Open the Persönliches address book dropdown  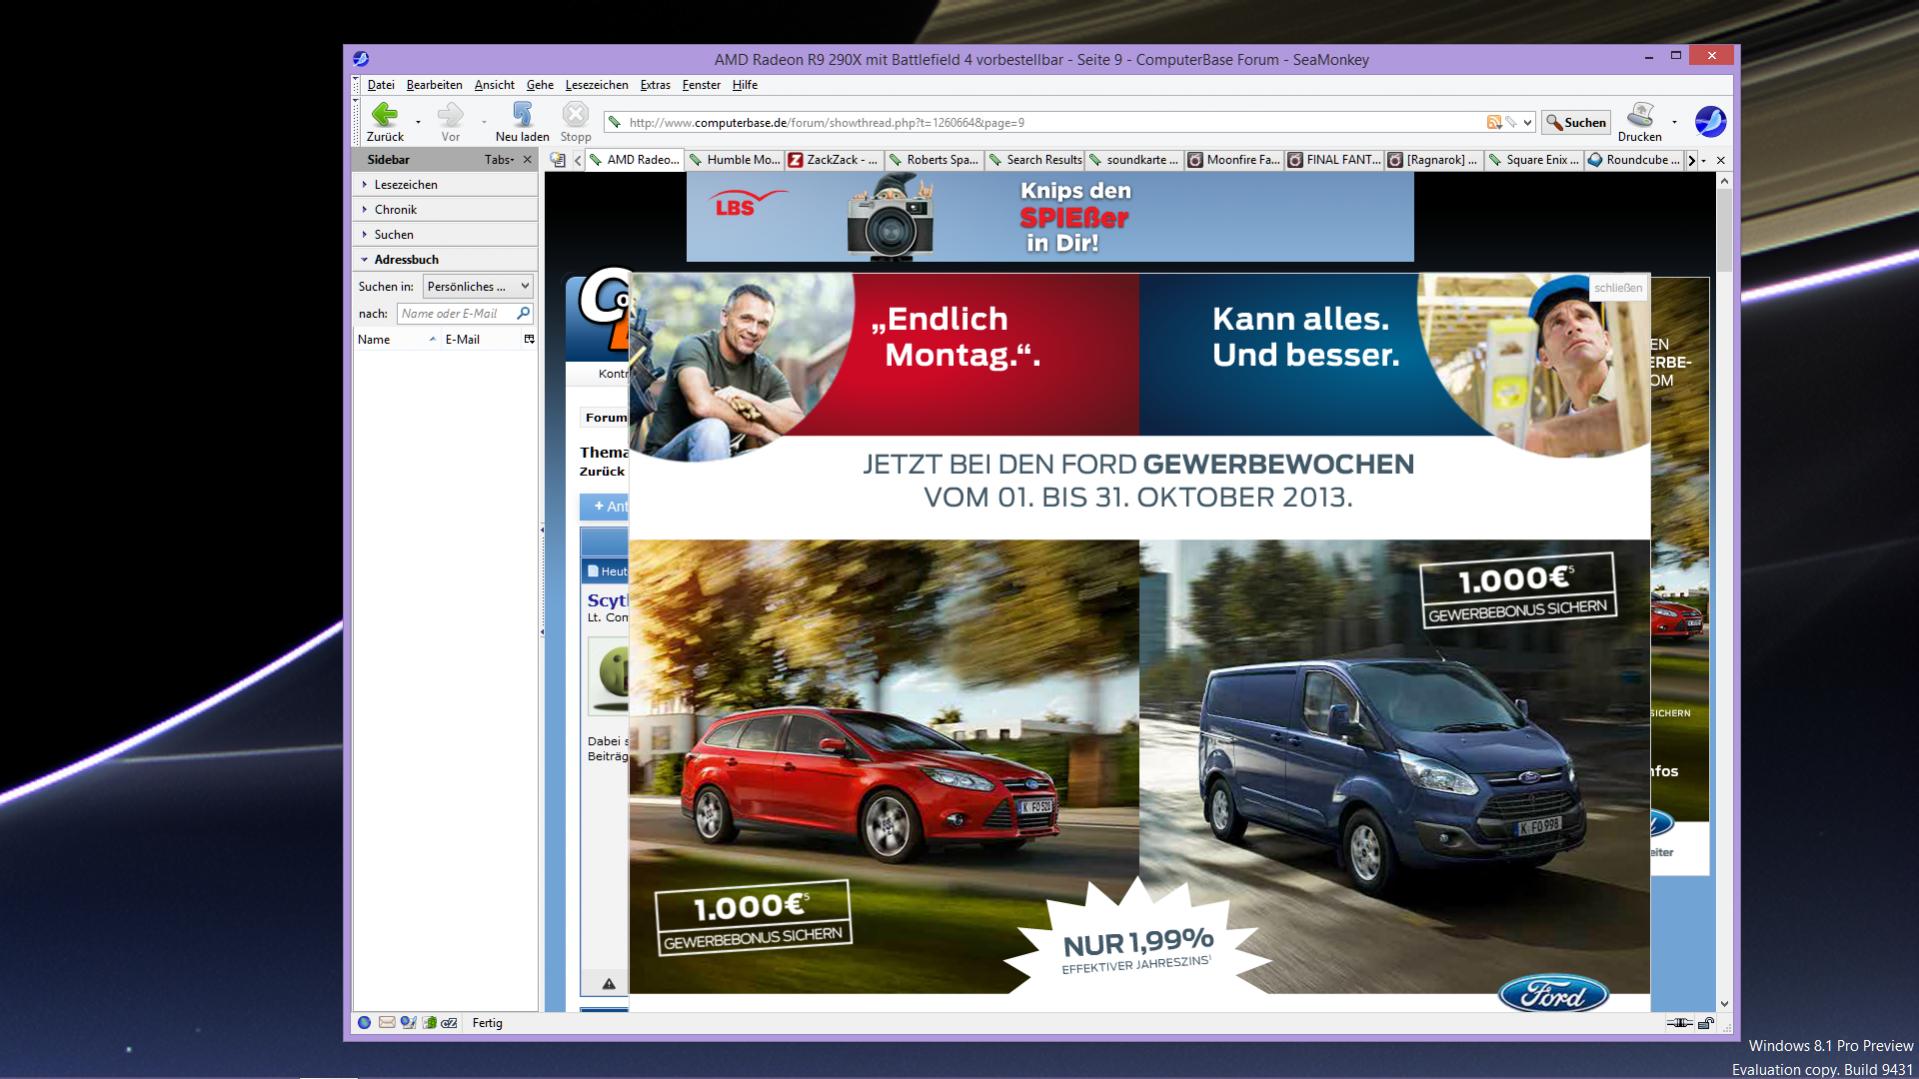coord(478,287)
